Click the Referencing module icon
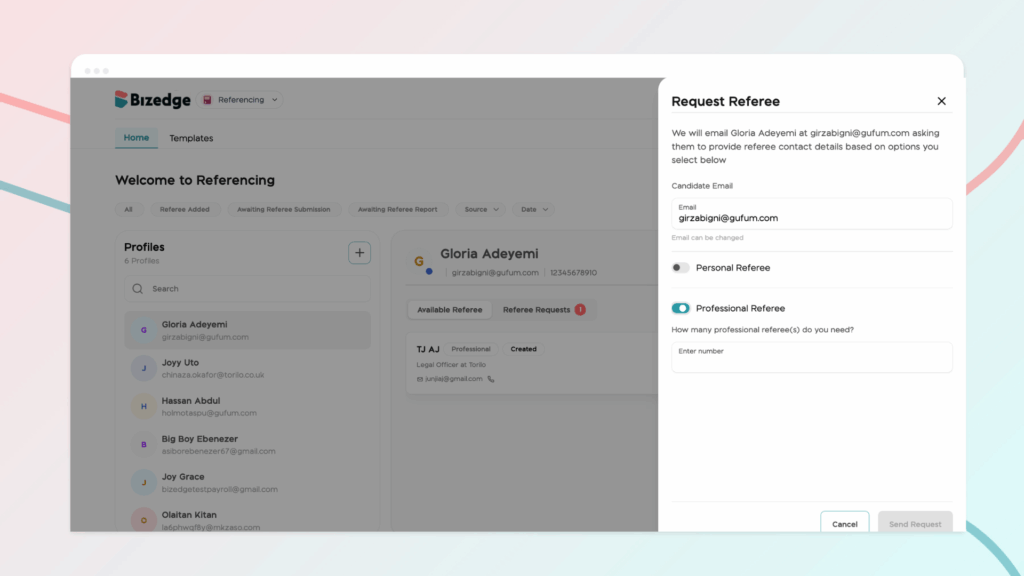The width and height of the screenshot is (1024, 576). (207, 100)
